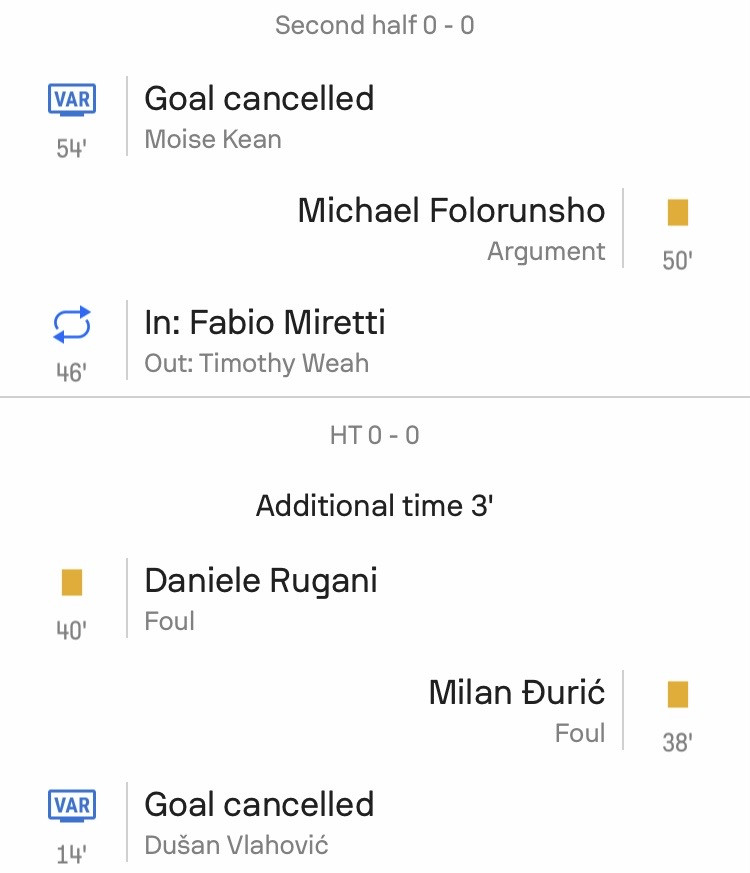750x873 pixels.
Task: Click the substitution arrows icon at 46'
Action: [72, 323]
